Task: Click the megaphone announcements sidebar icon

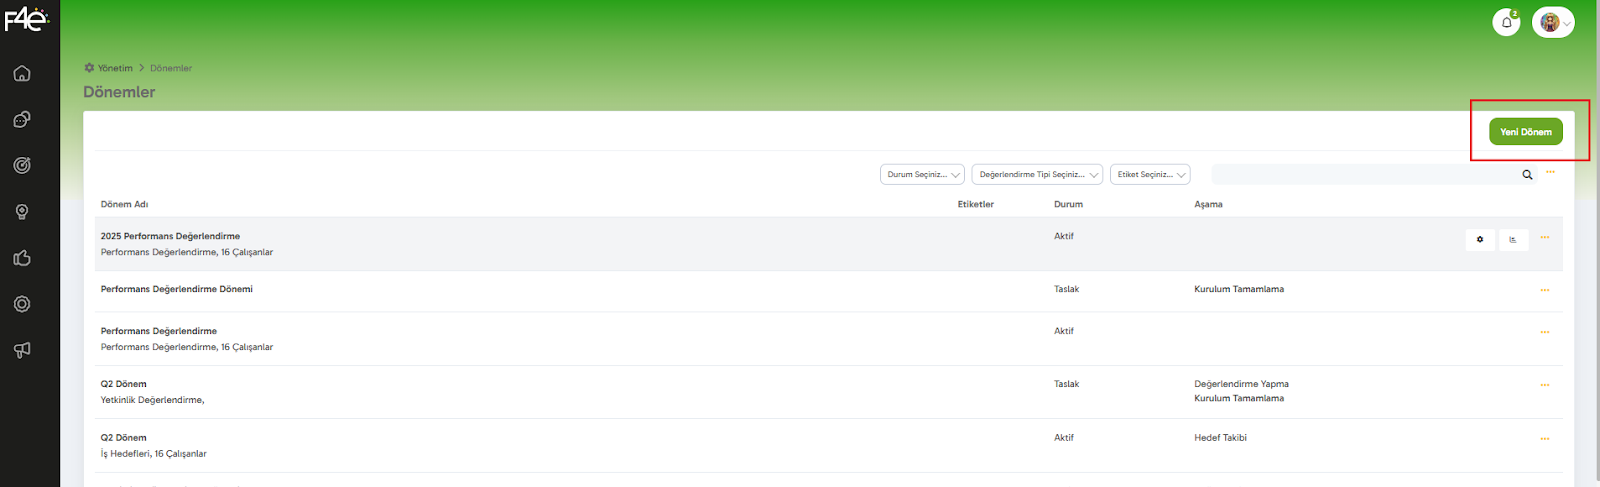Action: (x=22, y=350)
